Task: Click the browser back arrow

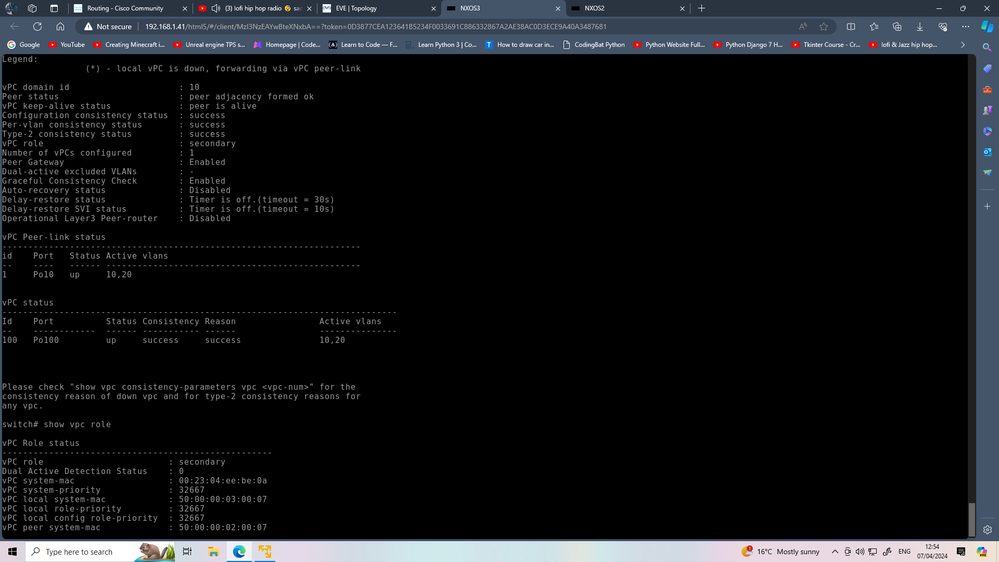Action: (x=15, y=27)
